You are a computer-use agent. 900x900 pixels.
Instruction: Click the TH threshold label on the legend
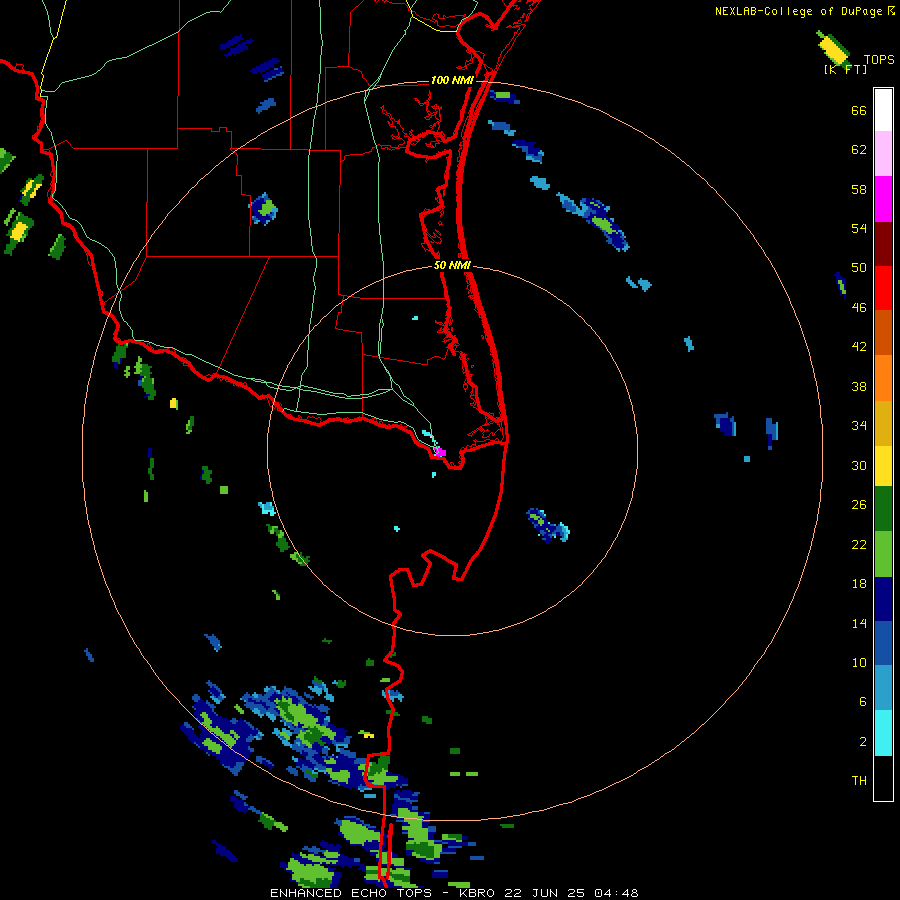click(x=859, y=781)
